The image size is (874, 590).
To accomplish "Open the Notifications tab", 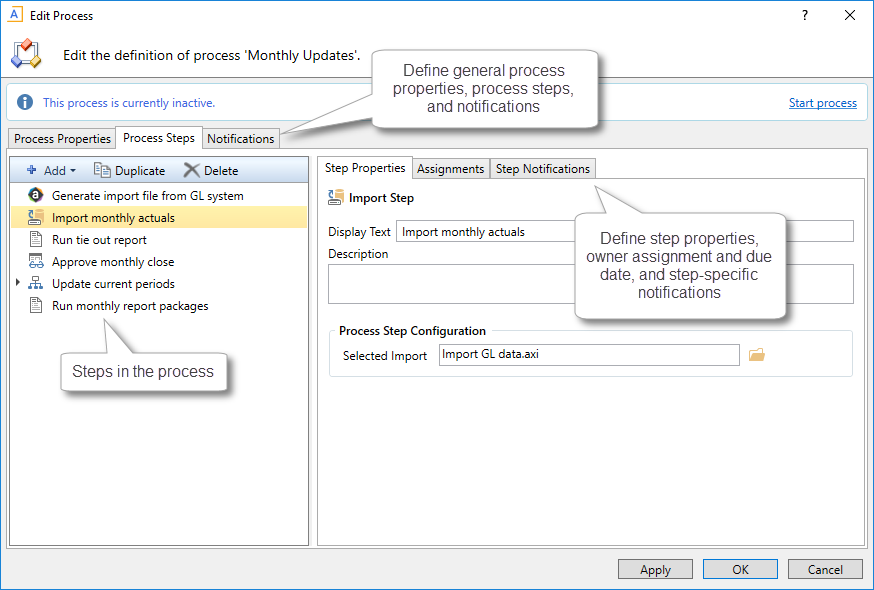I will 240,139.
